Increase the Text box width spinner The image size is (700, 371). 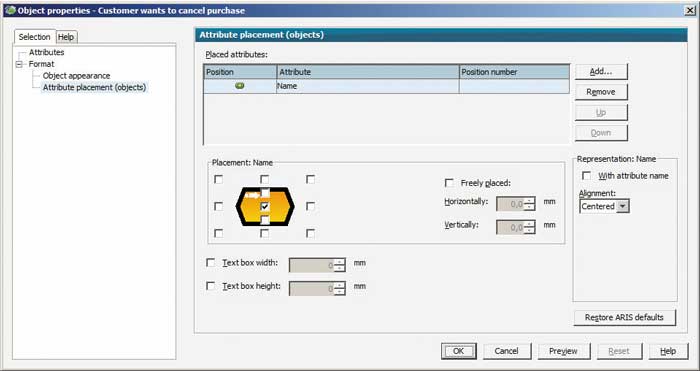click(x=340, y=262)
